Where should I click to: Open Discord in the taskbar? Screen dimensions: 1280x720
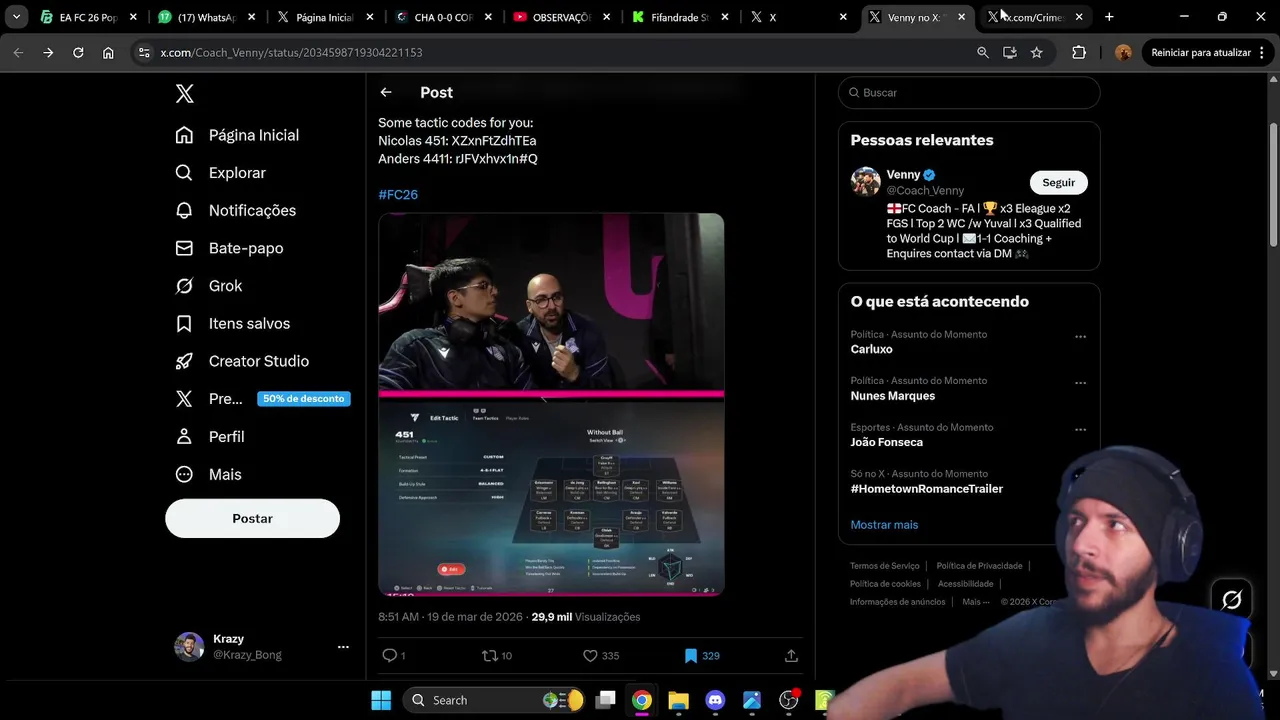click(x=715, y=700)
